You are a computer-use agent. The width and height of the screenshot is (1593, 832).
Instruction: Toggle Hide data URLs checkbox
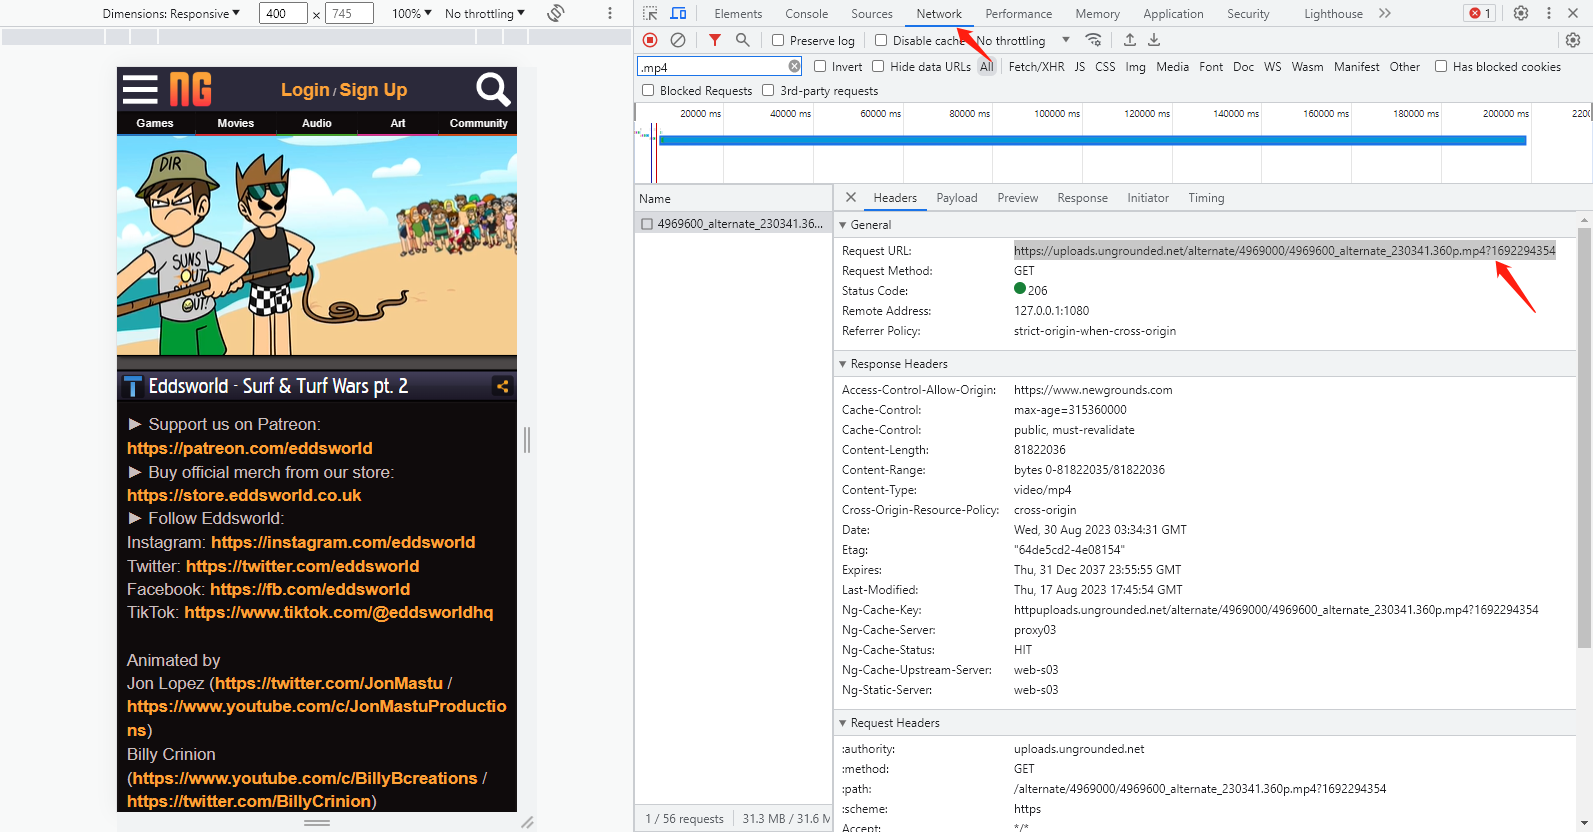pyautogui.click(x=878, y=66)
